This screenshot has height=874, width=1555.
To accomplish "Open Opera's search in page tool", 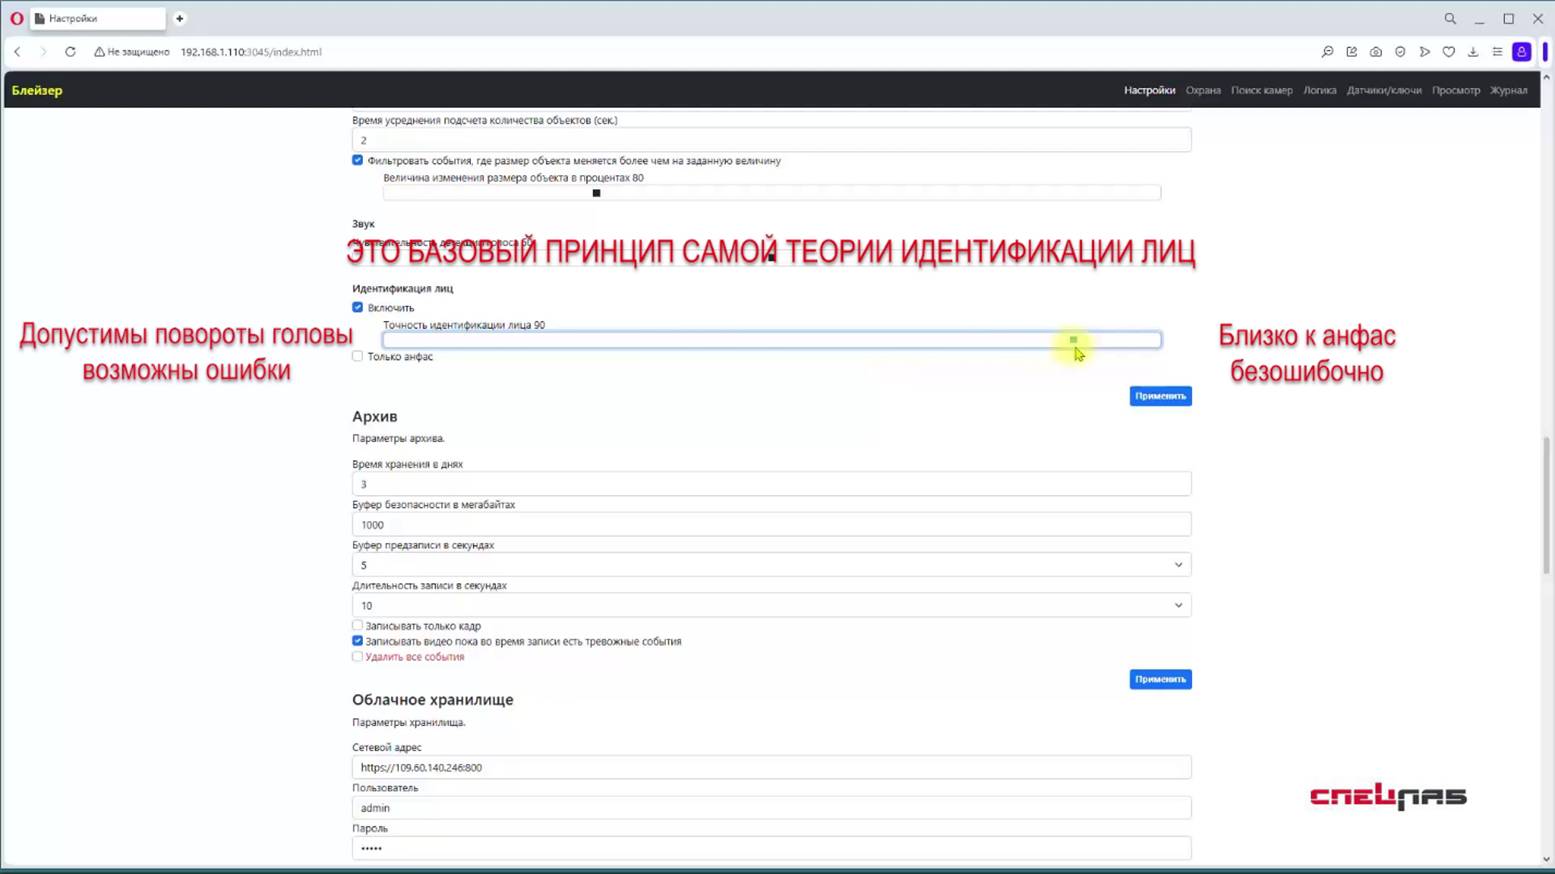I will pyautogui.click(x=1327, y=52).
